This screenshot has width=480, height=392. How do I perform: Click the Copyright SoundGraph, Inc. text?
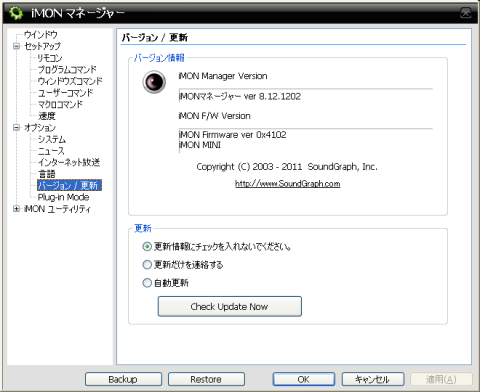pyautogui.click(x=287, y=167)
